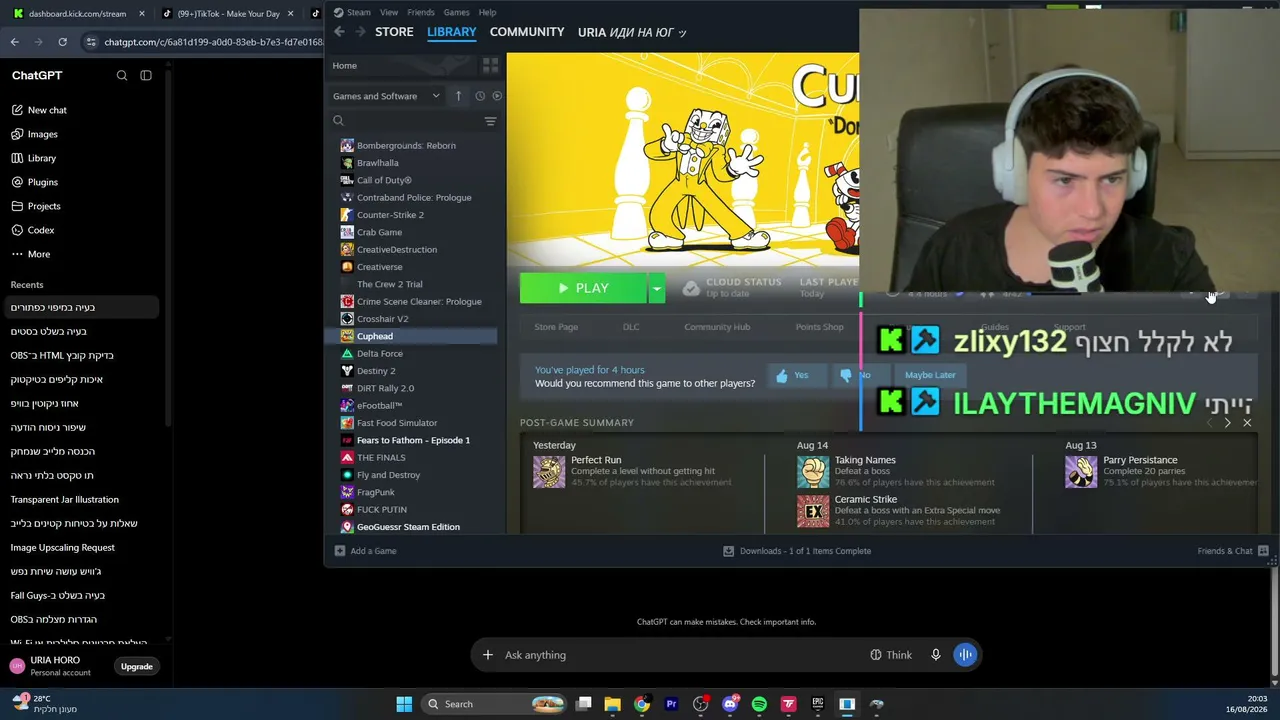Open Images section in ChatGPT sidebar
The image size is (1280, 720).
point(42,134)
